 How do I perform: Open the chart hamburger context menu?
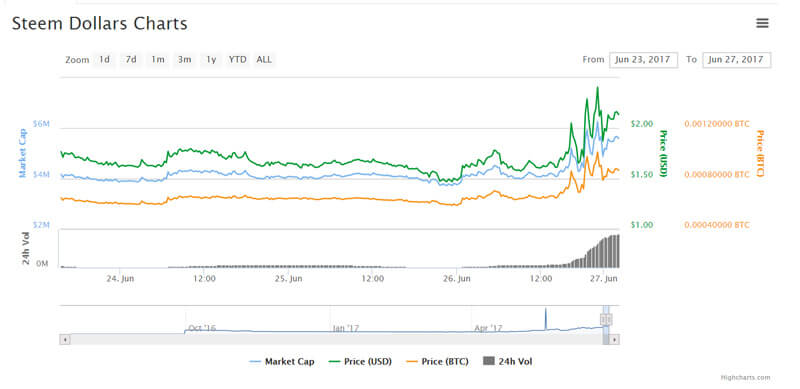(x=762, y=23)
